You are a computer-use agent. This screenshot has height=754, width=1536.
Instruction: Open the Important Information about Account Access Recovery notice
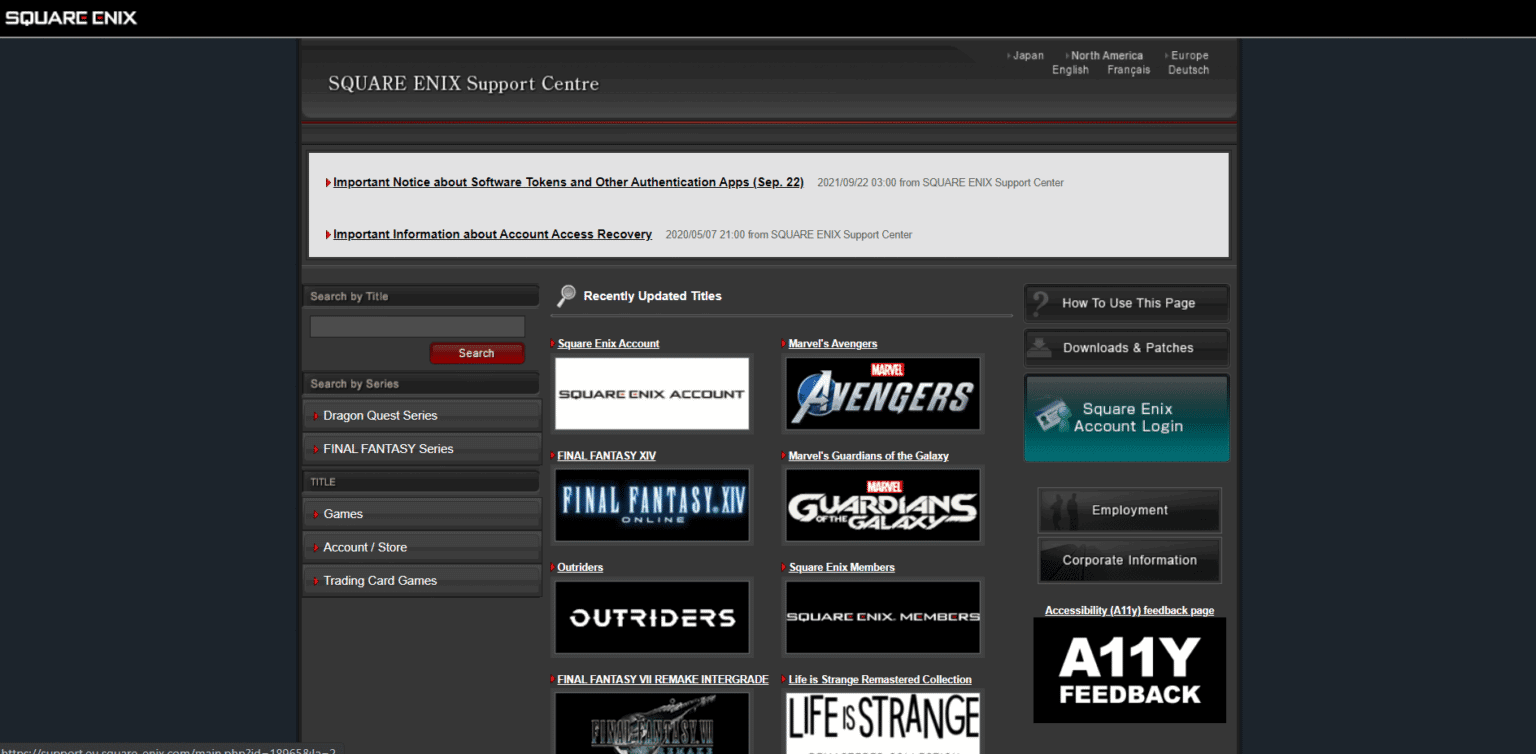tap(492, 234)
